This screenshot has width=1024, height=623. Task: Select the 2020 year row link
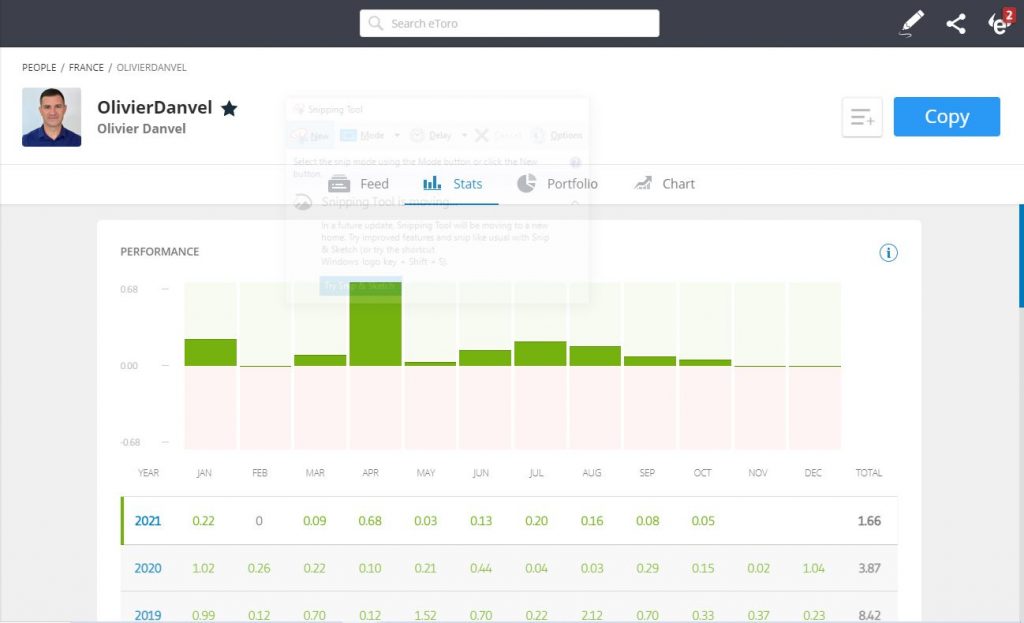148,568
